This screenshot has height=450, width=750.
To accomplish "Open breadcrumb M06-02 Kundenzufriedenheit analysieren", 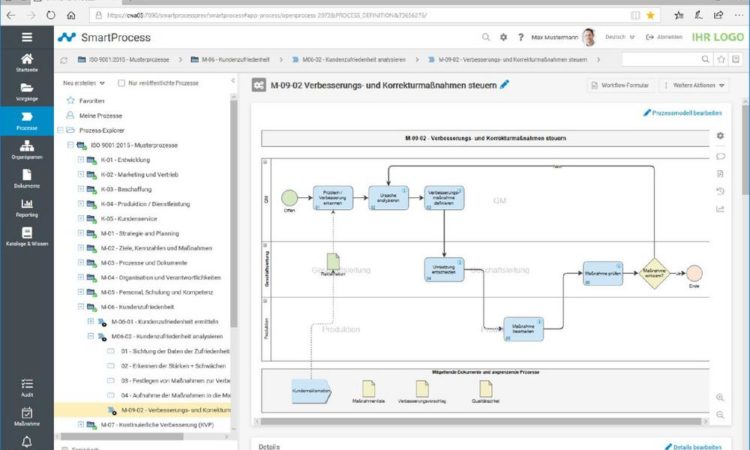I will (349, 60).
